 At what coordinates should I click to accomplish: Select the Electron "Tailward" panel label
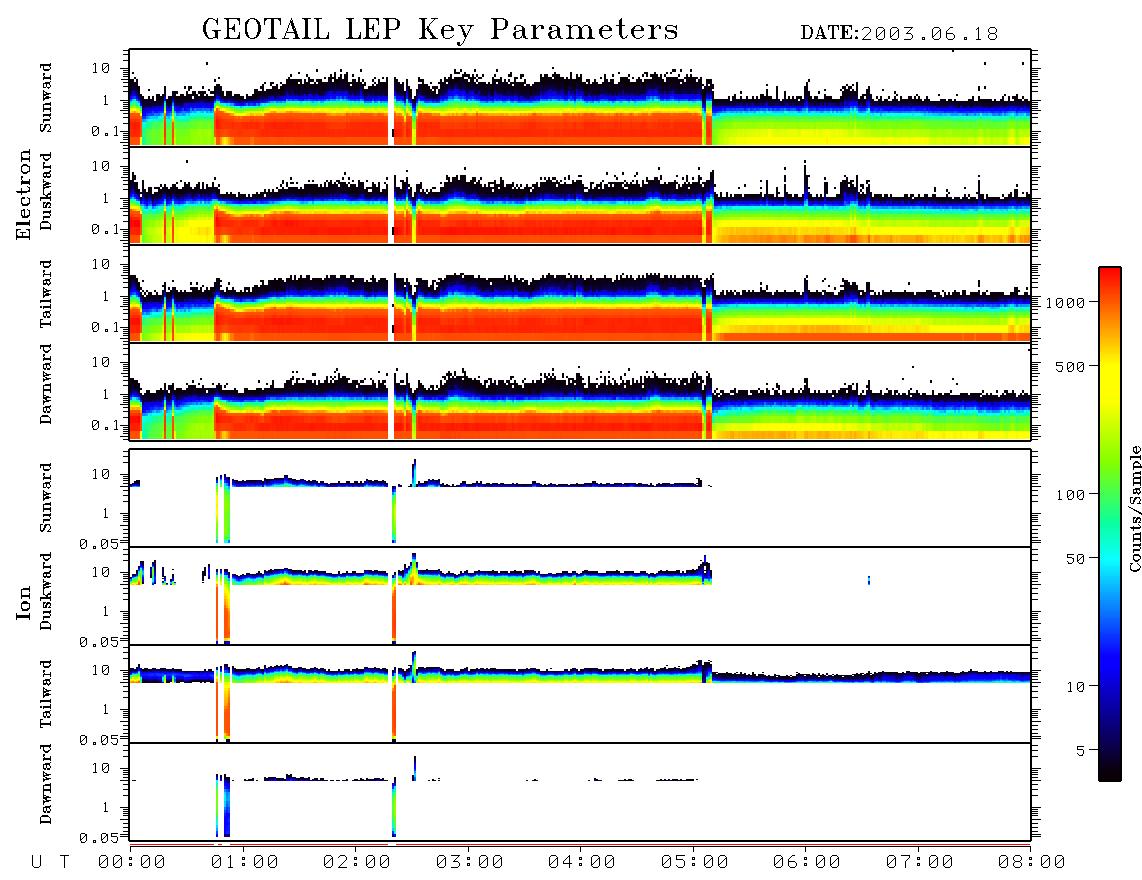[46, 293]
